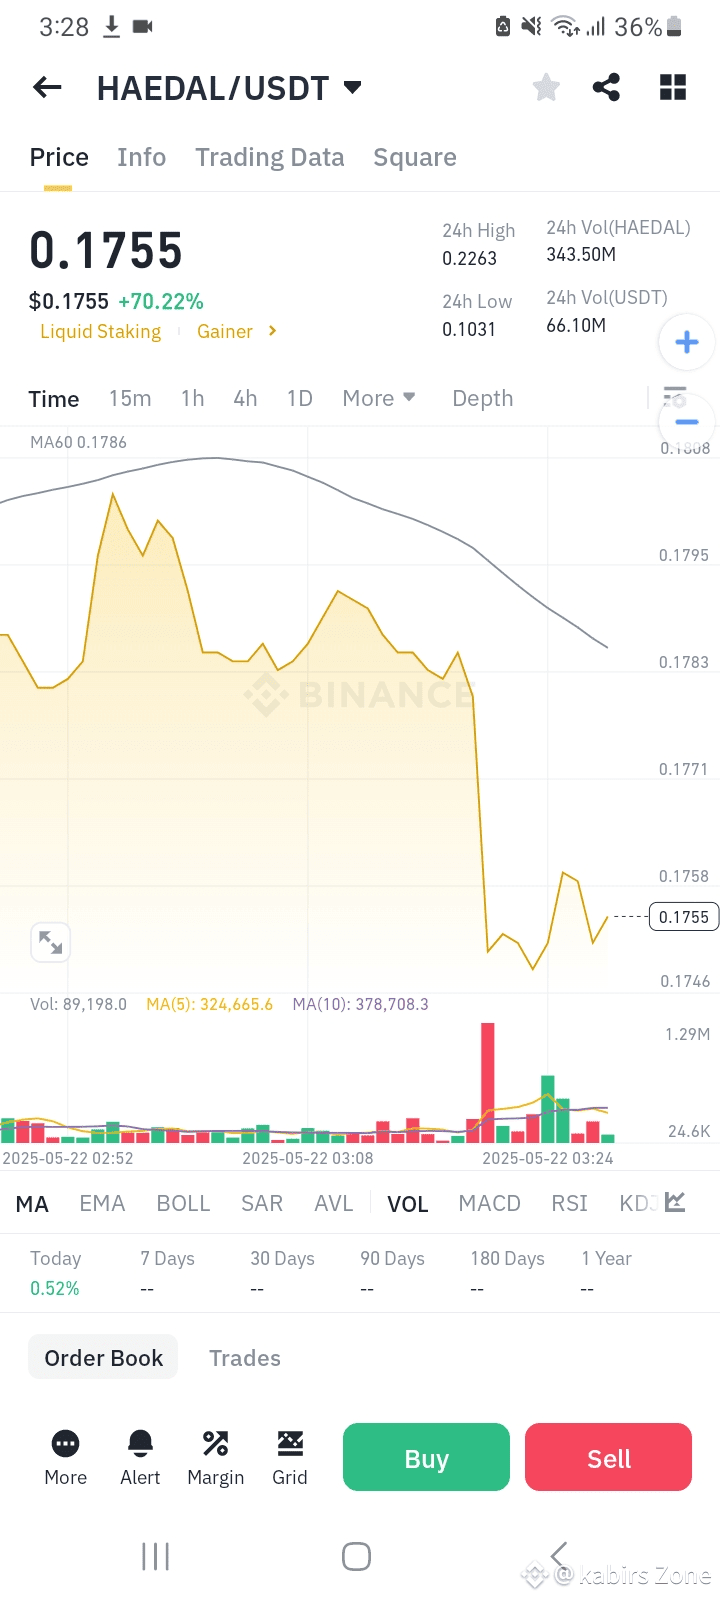Screen dimensions: 720x1600
Task: Open the Margin percent icon
Action: [x=215, y=1443]
